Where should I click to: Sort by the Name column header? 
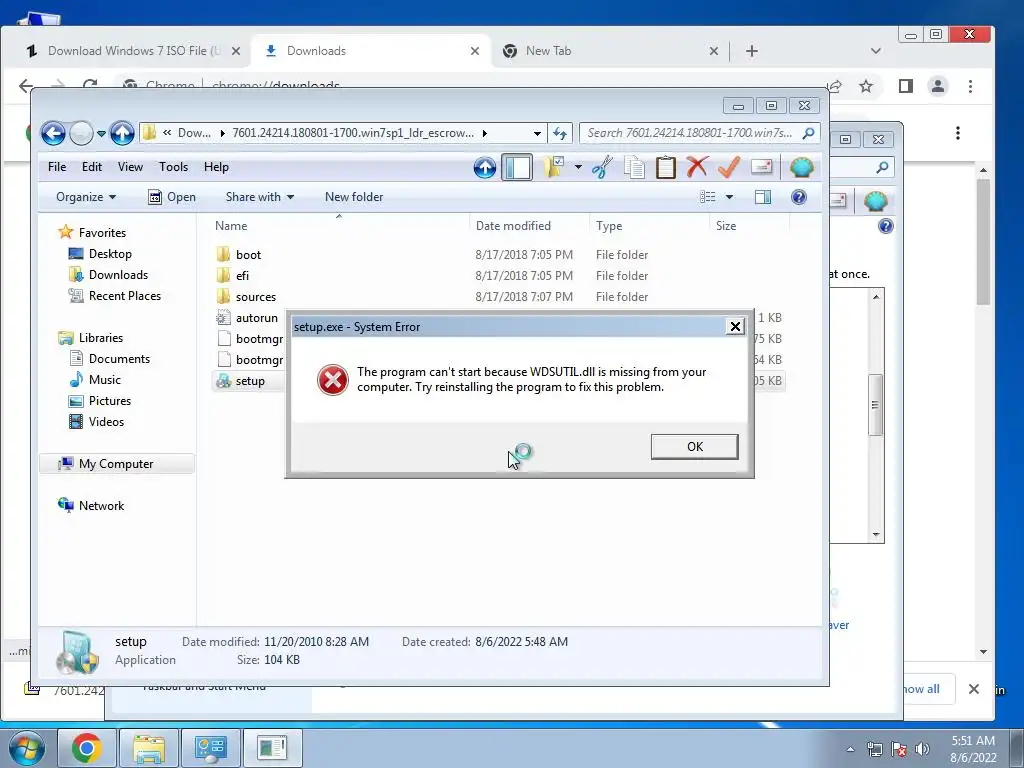(x=339, y=226)
